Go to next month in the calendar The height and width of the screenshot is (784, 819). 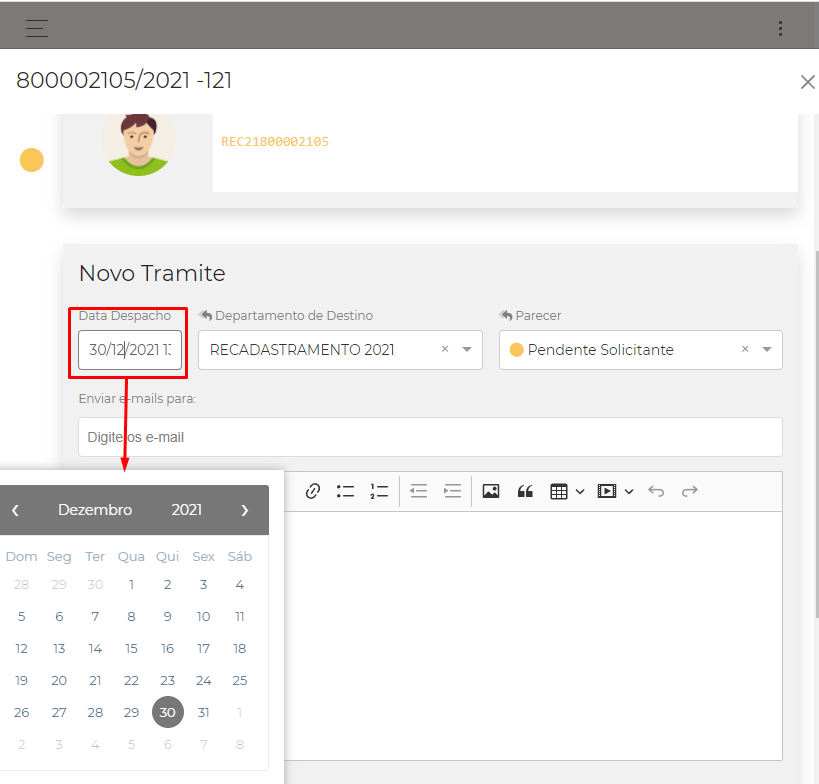tap(245, 509)
